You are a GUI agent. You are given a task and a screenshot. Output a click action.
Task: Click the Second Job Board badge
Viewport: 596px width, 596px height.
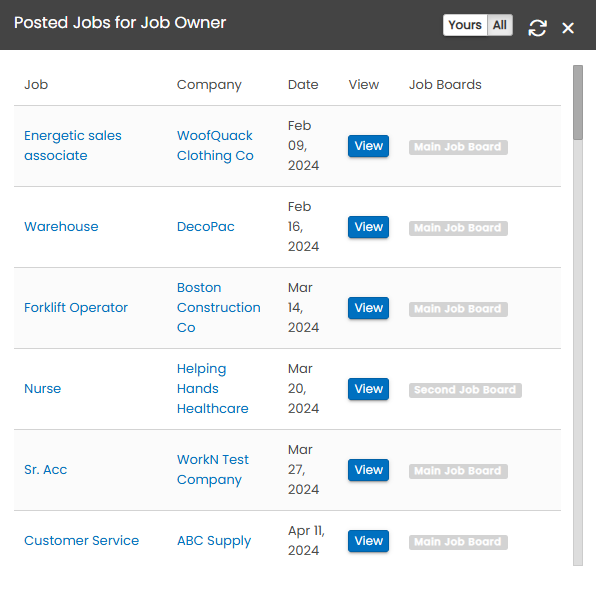[x=465, y=390]
